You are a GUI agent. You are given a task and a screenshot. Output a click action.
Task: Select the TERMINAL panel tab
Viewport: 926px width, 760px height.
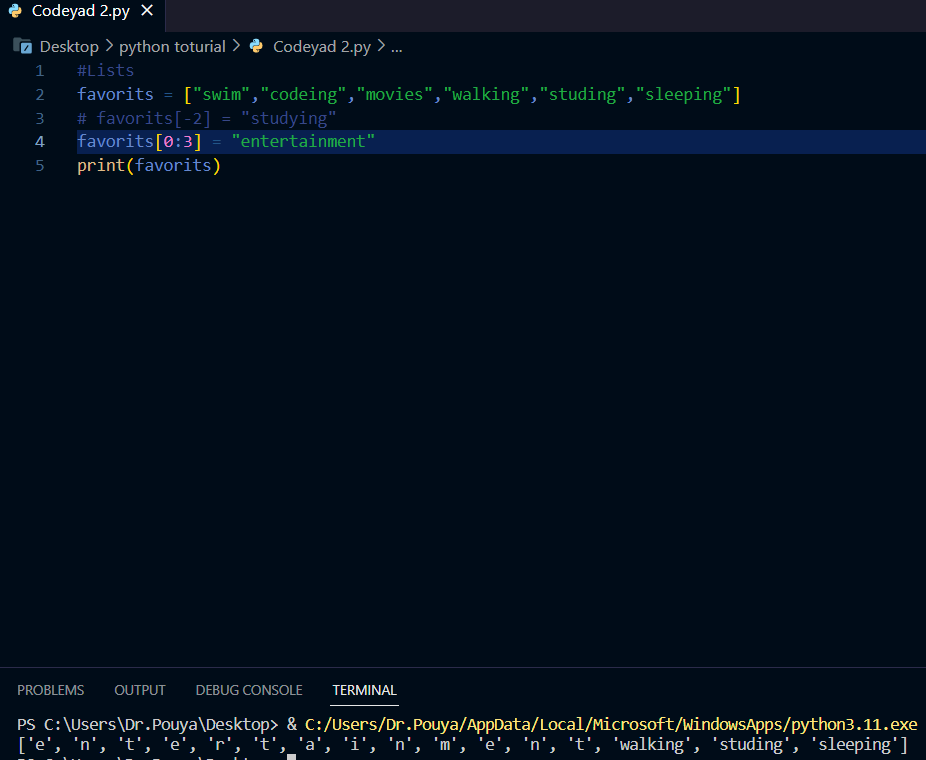pos(364,690)
